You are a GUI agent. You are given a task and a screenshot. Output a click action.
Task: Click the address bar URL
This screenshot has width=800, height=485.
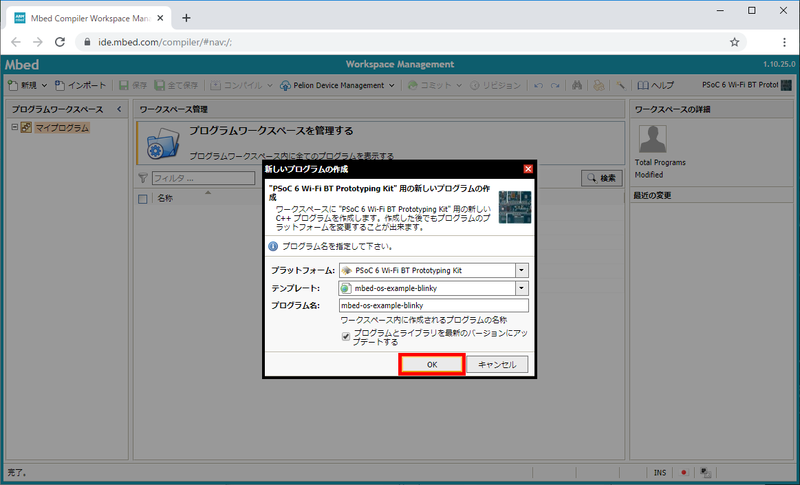coord(165,42)
